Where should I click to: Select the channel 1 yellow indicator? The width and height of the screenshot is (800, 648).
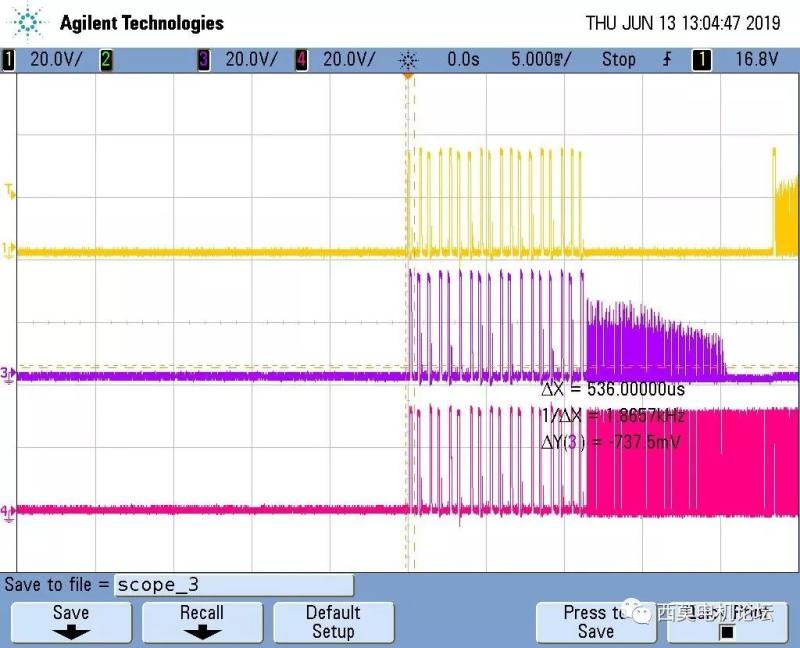click(x=10, y=60)
